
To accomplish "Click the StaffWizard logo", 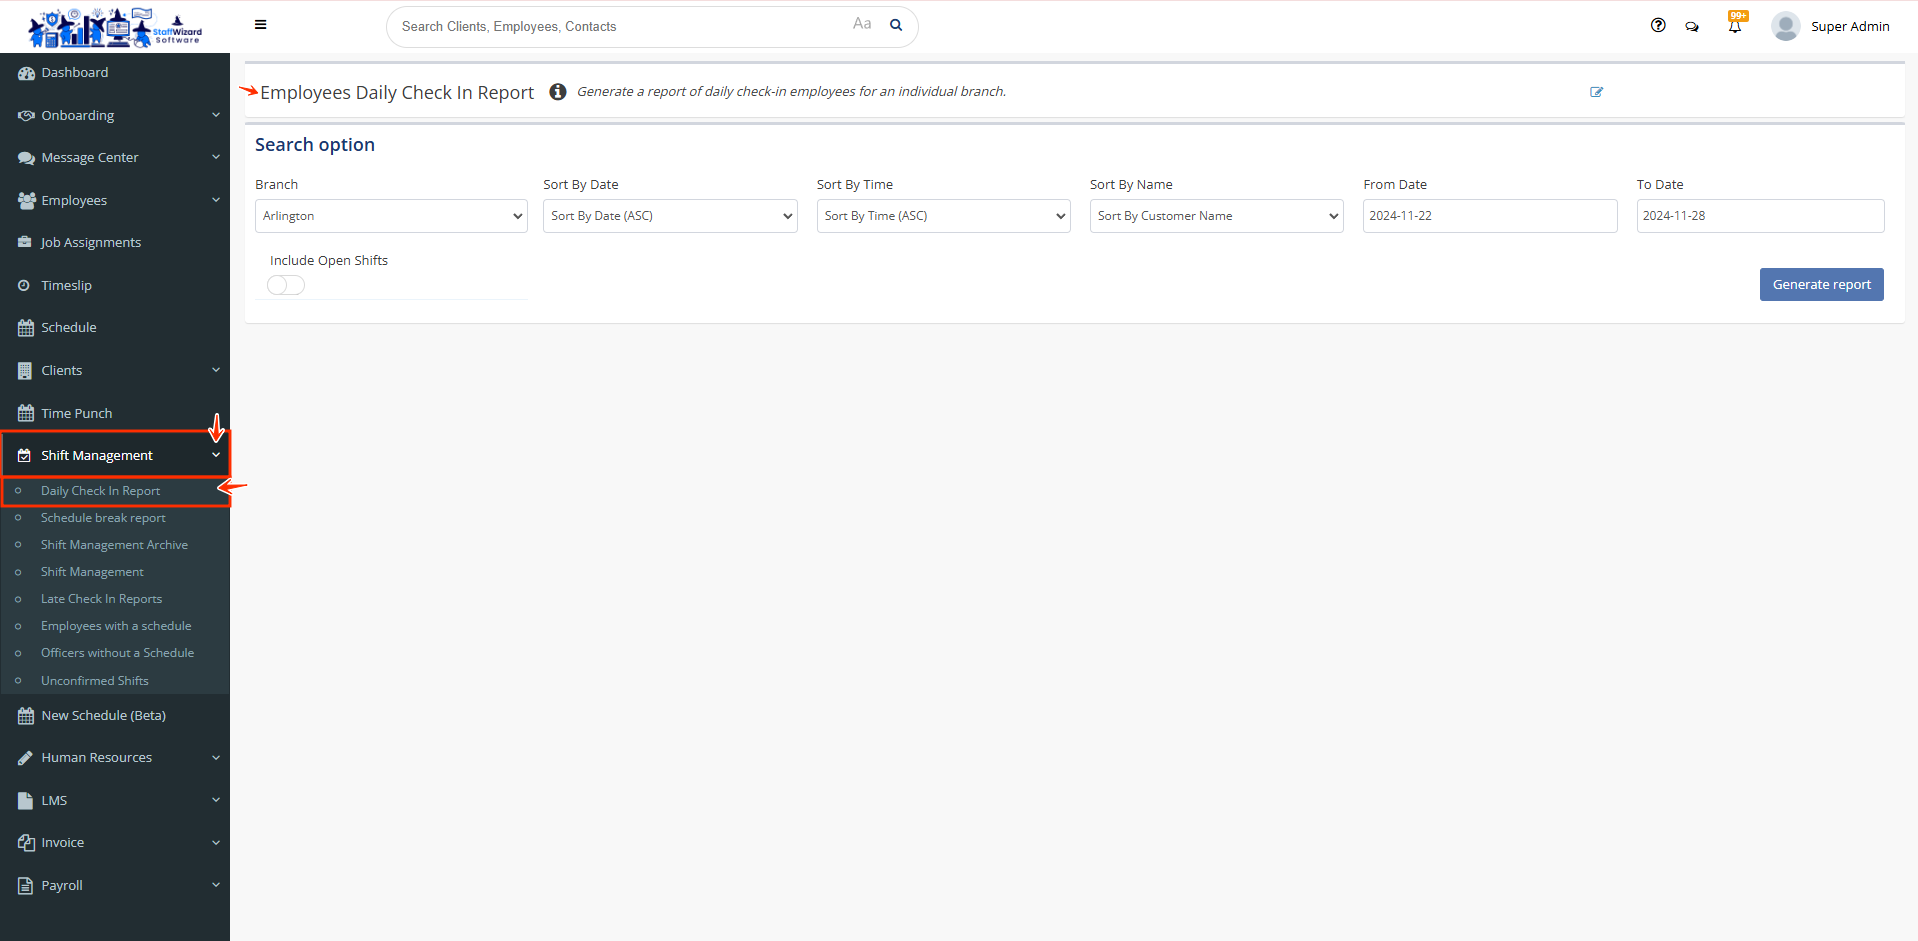I will 115,27.
